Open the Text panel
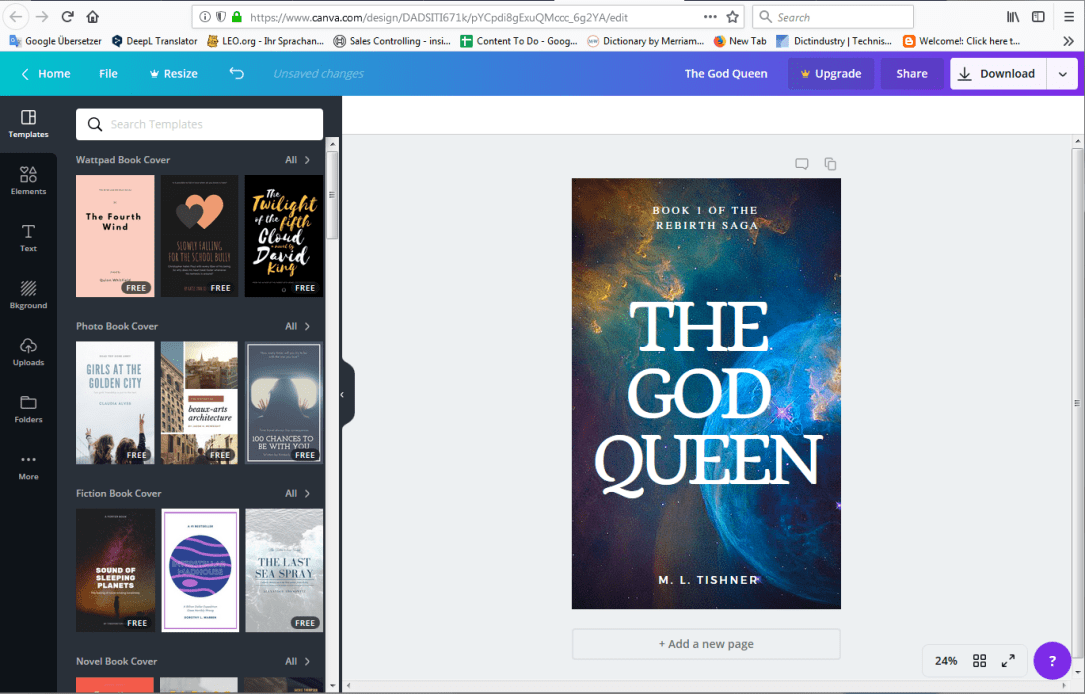The image size is (1085, 694). 28,238
